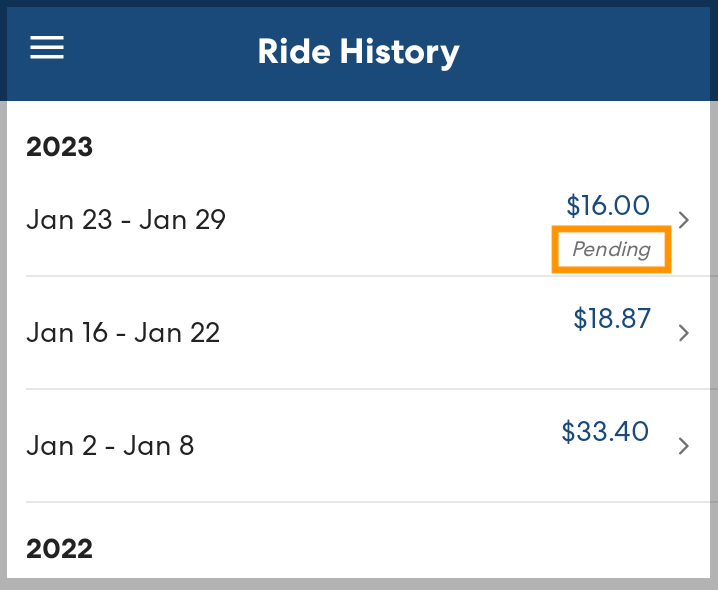Open the Jan 2 - Jan 8 date label

110,445
